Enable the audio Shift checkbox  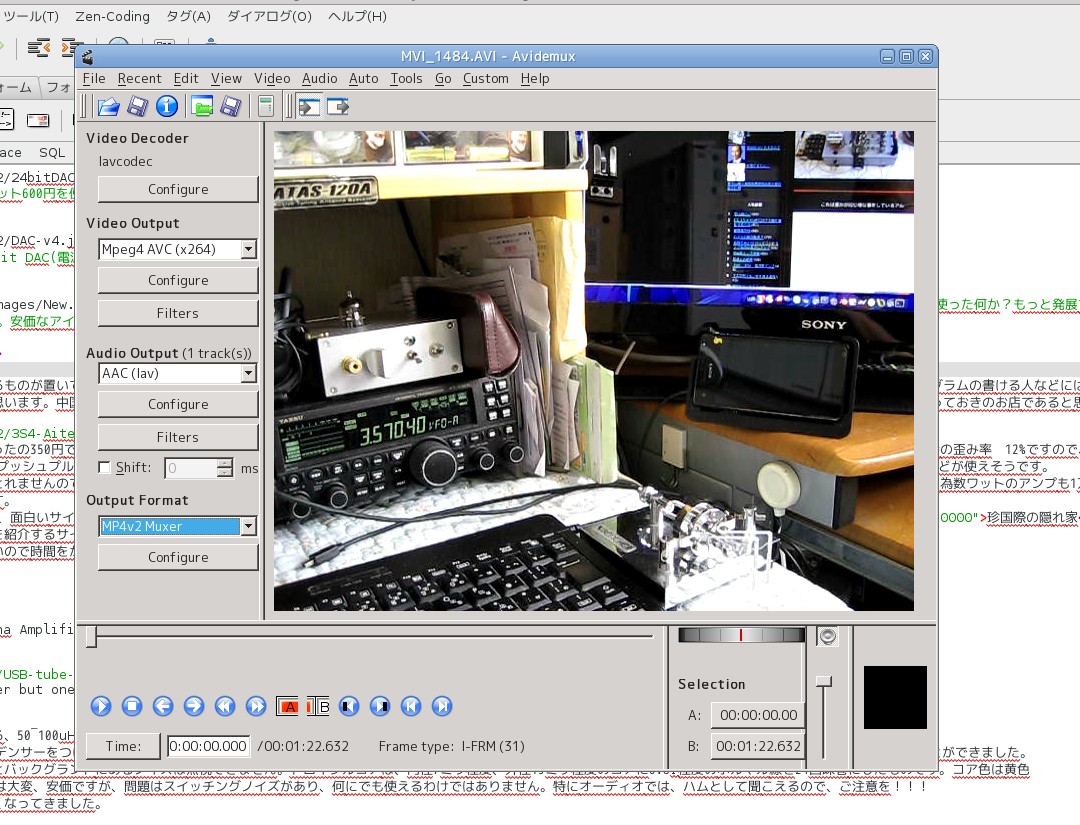pos(104,468)
